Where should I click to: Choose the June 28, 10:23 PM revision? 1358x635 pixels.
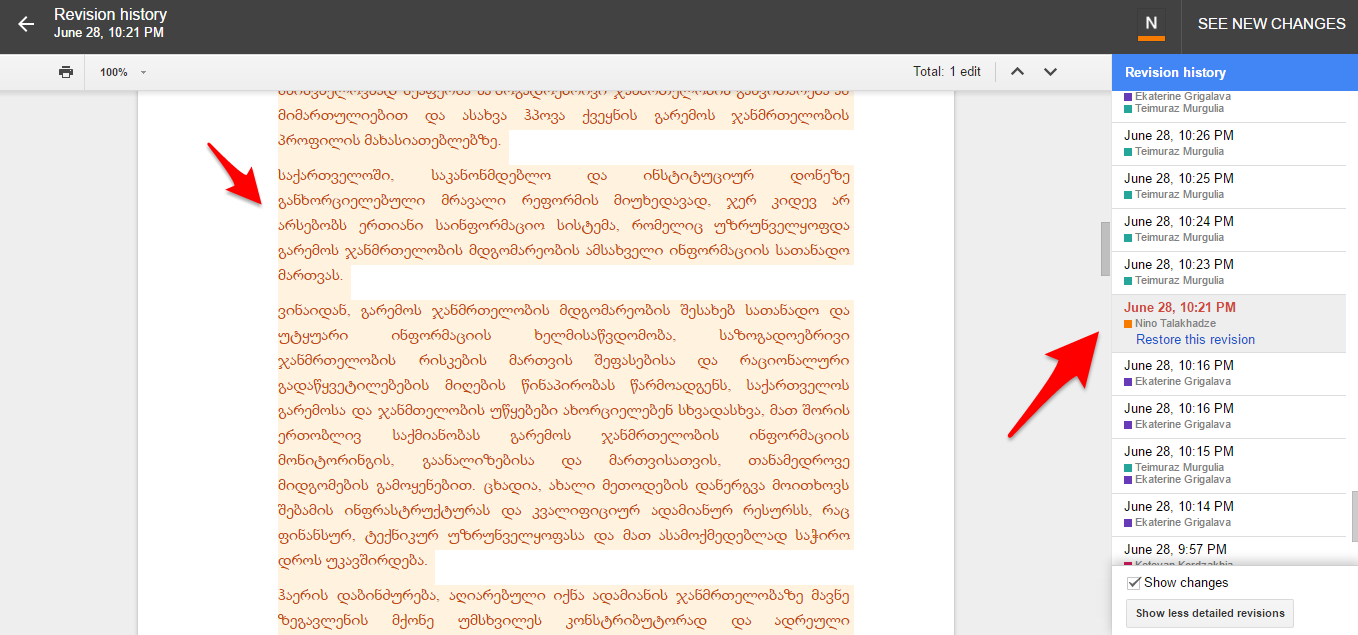coord(1178,265)
